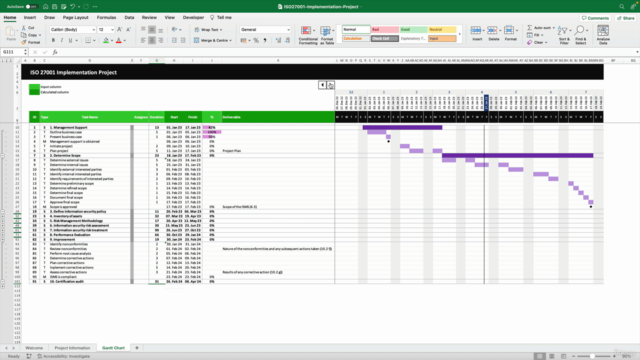The height and width of the screenshot is (360, 640).
Task: Click Merge & Centre button
Action: click(213, 40)
